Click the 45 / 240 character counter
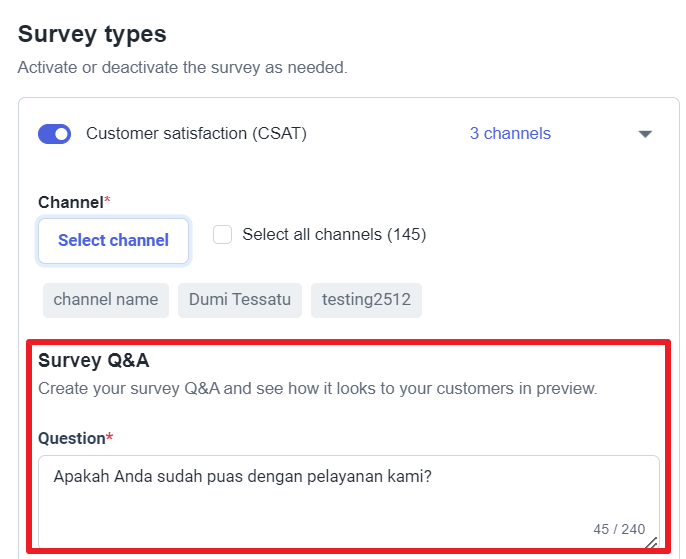Image resolution: width=686 pixels, height=559 pixels. 619,529
